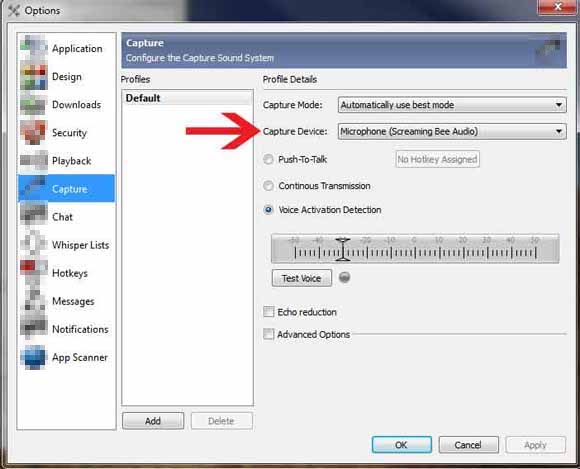580x469 pixels.
Task: Open the Messages label
Action: [x=73, y=301]
